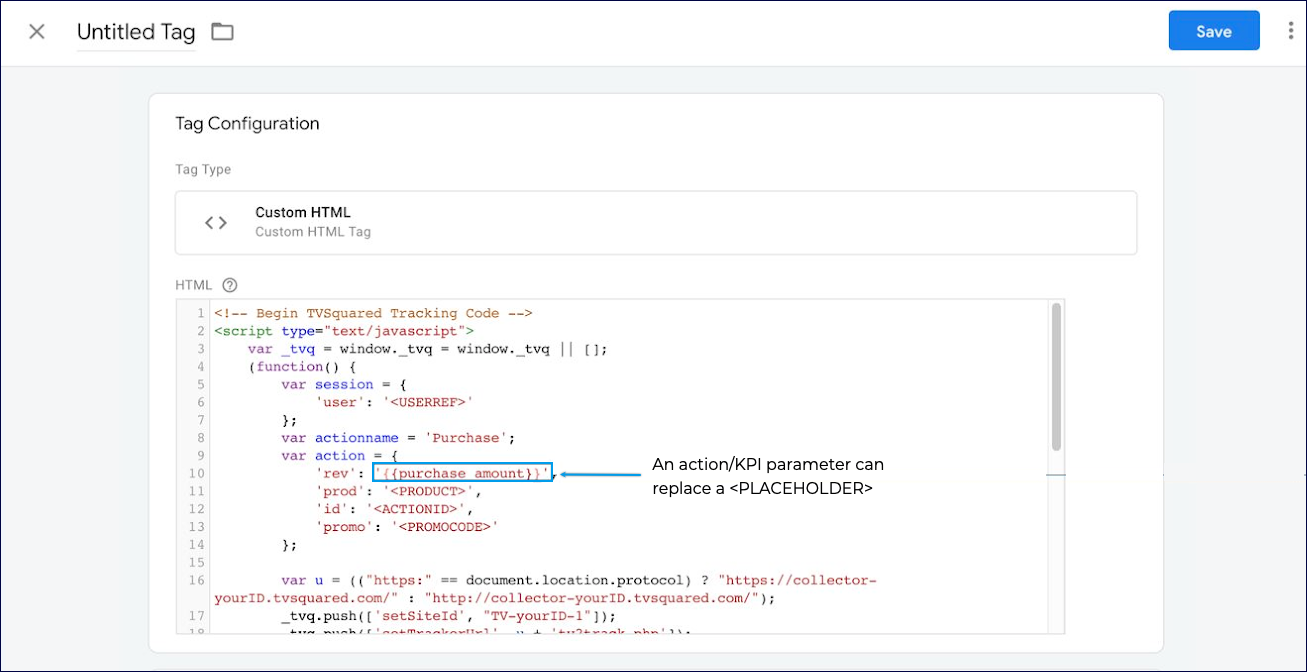Click the 'Purchase' actionname string
This screenshot has width=1307, height=672.
click(x=470, y=438)
